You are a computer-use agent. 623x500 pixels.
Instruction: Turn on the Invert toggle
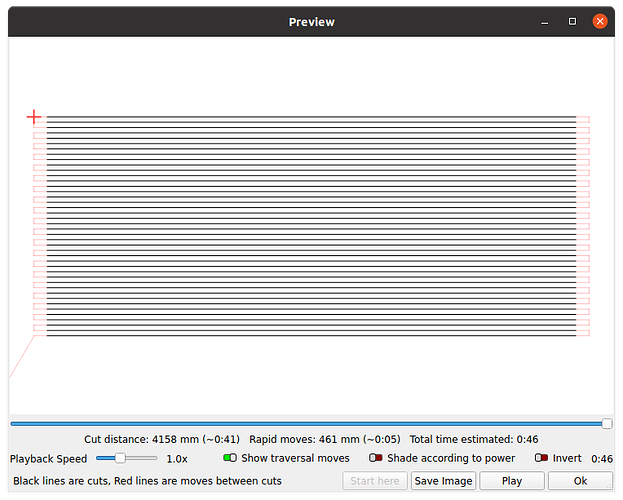click(x=541, y=458)
